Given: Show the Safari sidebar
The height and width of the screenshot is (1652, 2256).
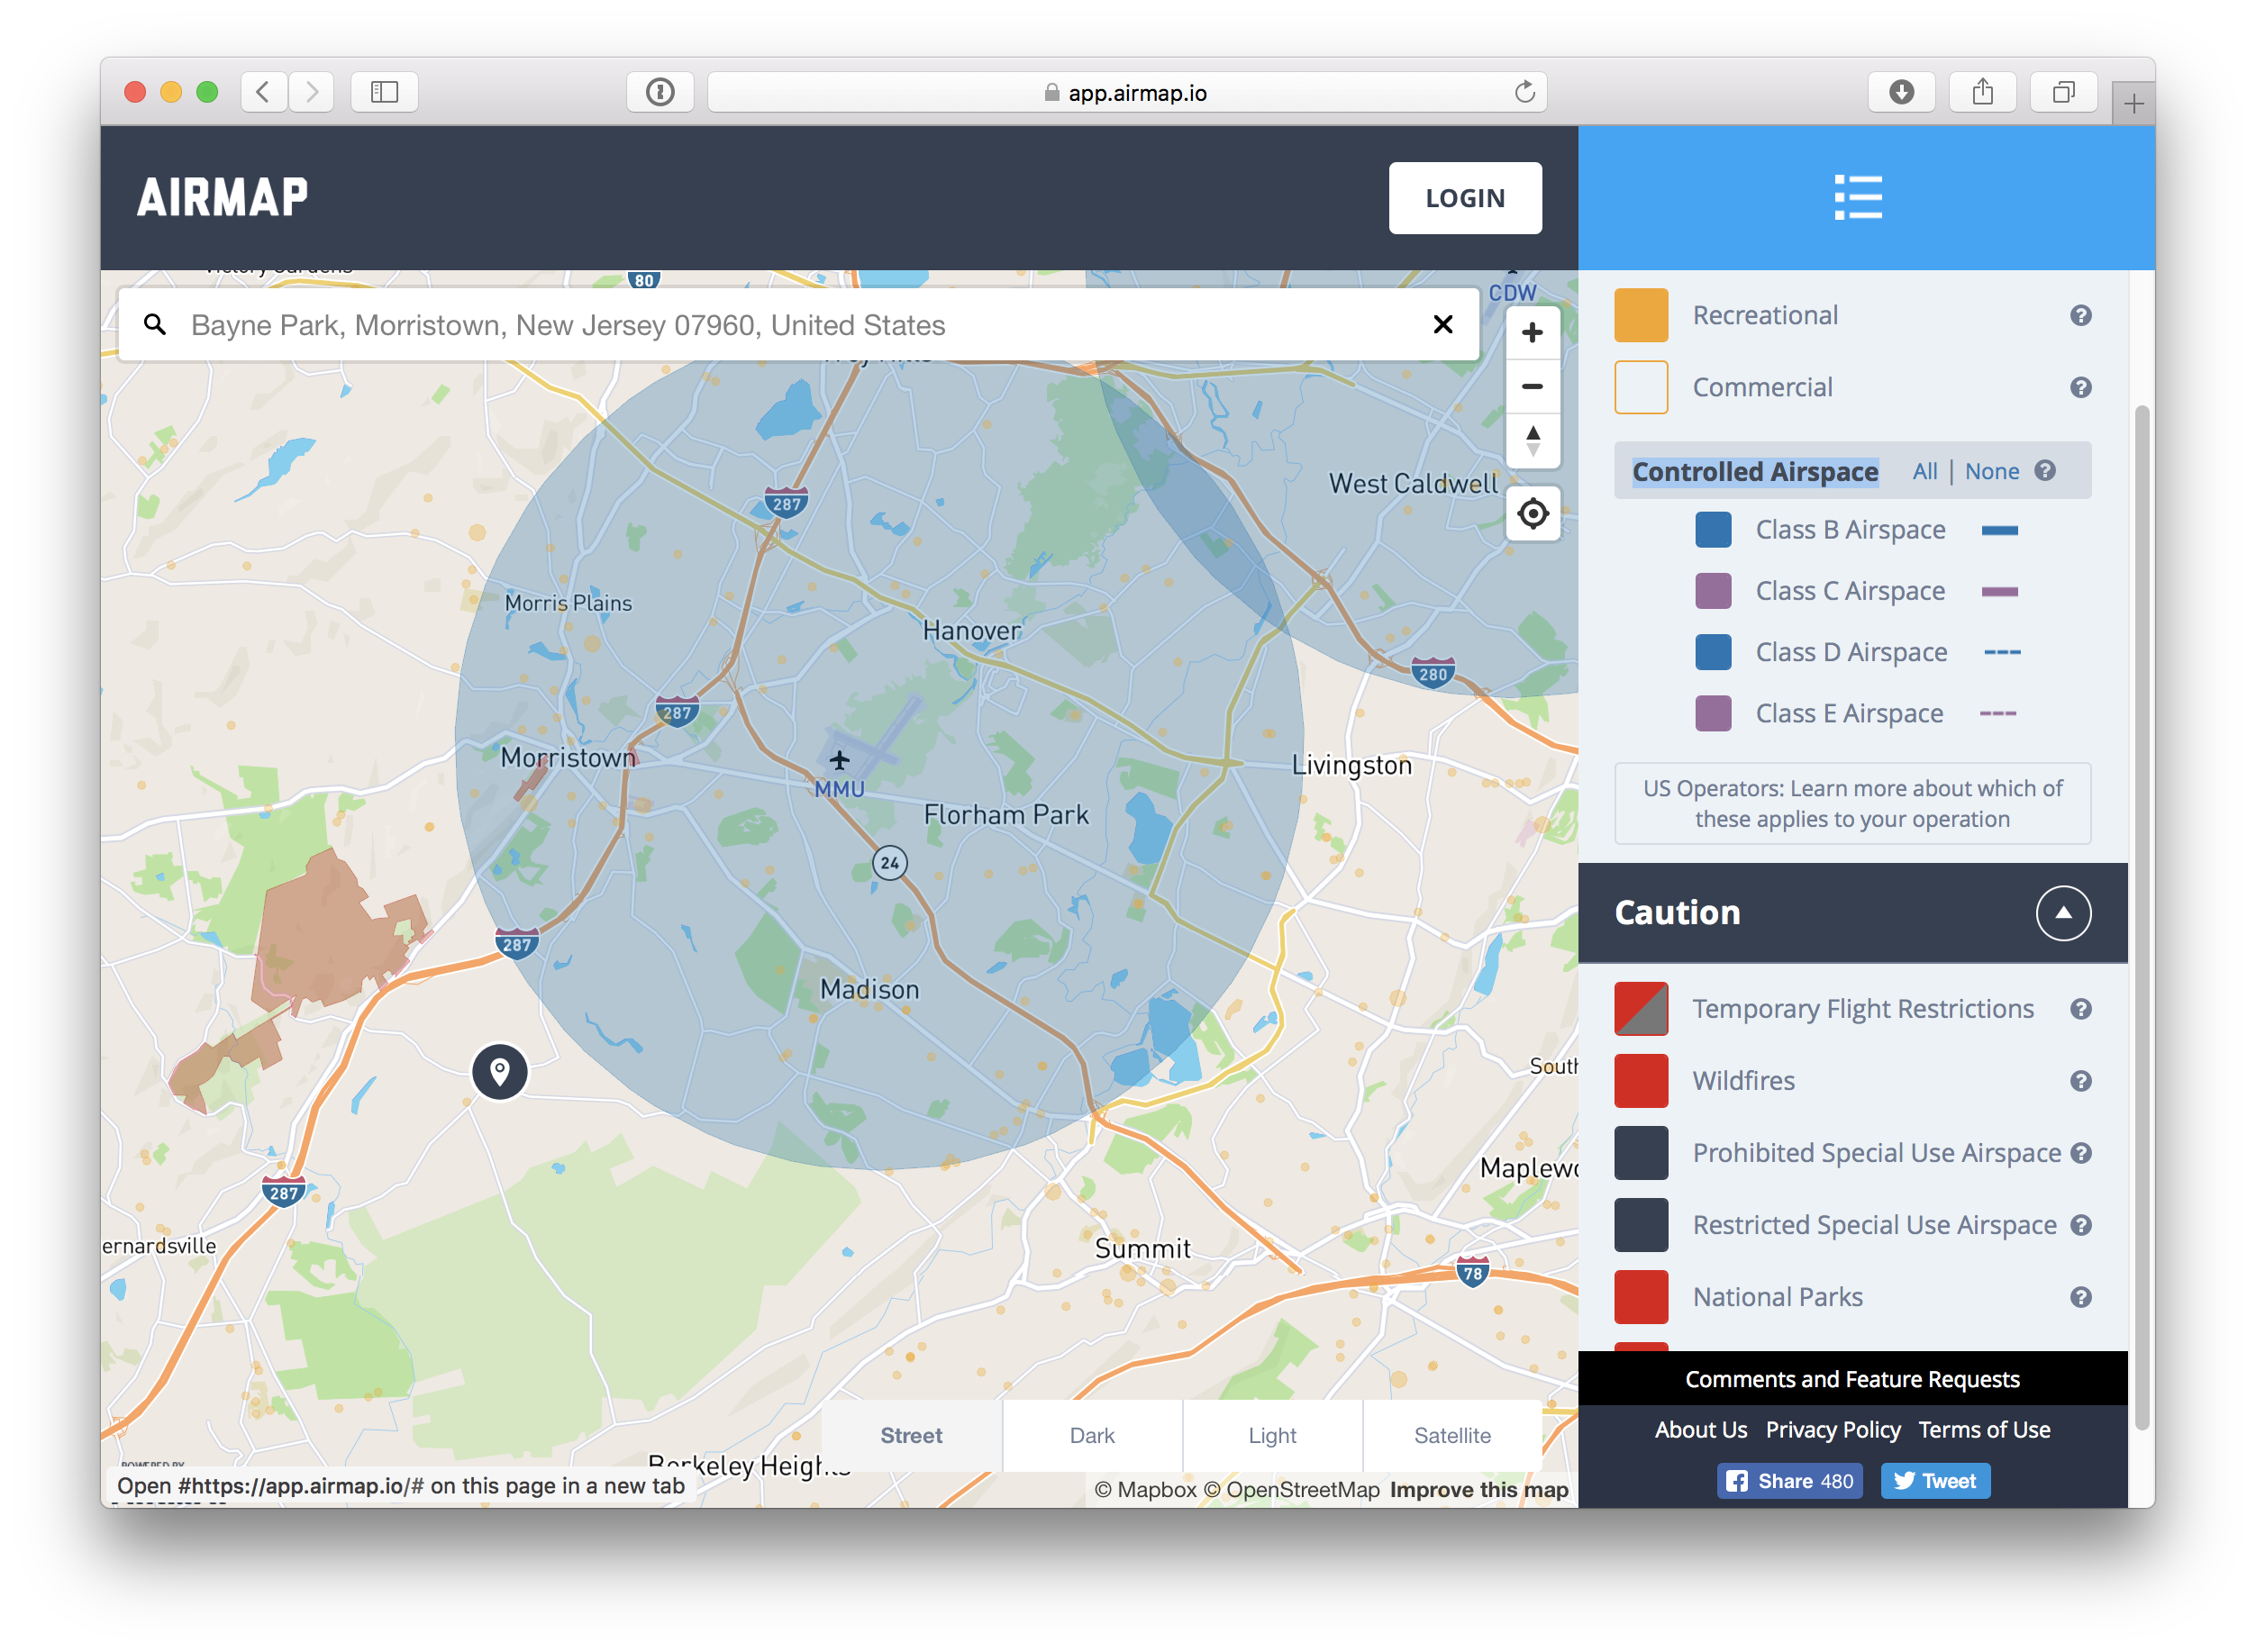Looking at the screenshot, I should point(384,92).
